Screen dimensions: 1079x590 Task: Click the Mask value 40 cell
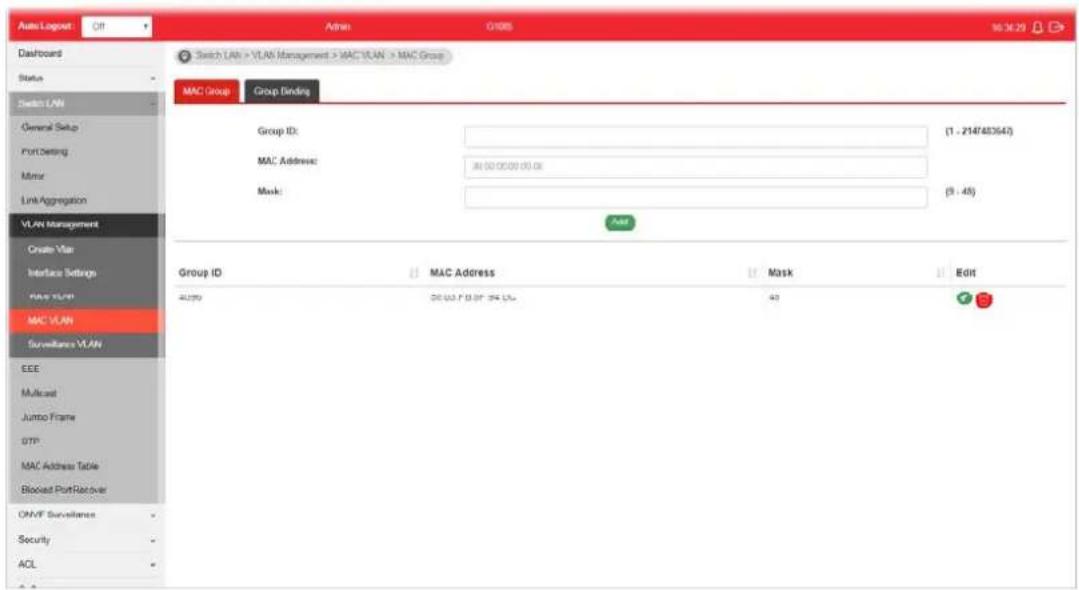[x=774, y=298]
